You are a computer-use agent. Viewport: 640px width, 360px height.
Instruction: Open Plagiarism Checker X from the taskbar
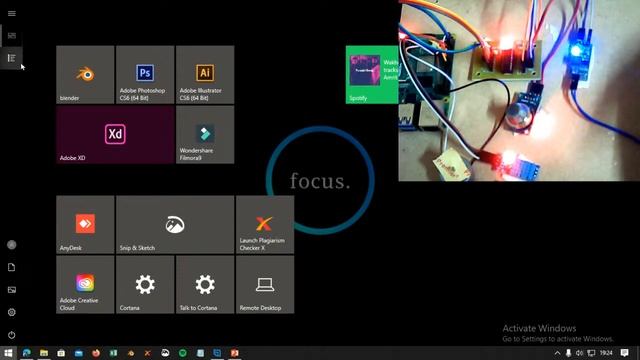click(x=148, y=353)
